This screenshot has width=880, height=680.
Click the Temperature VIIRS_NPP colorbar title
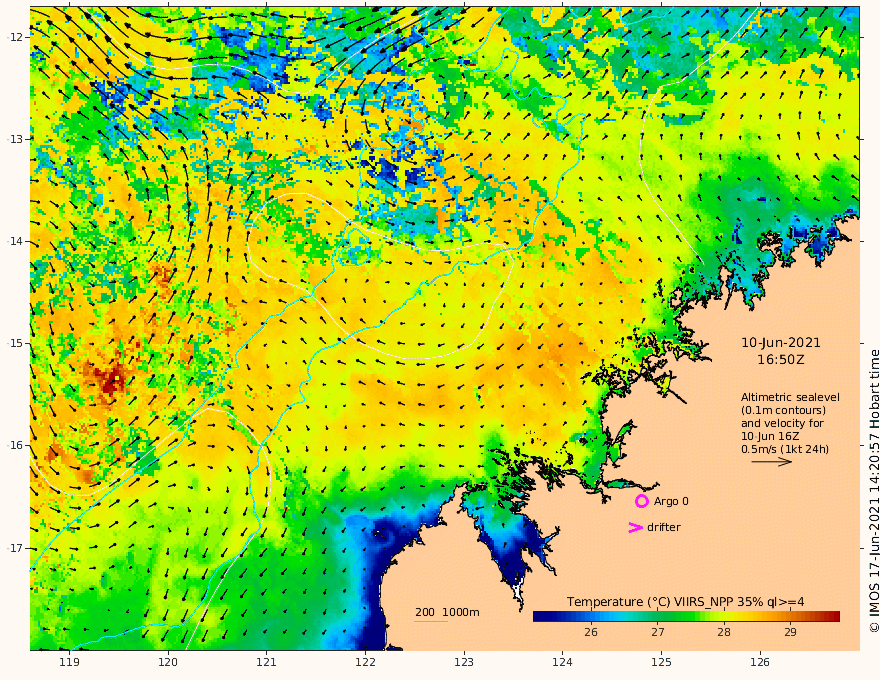(x=685, y=602)
